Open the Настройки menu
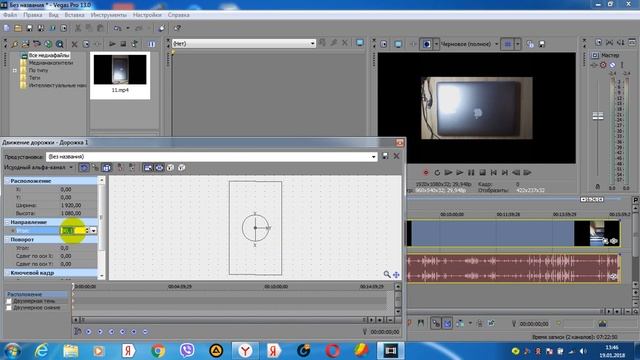The image size is (640, 360). pos(147,15)
